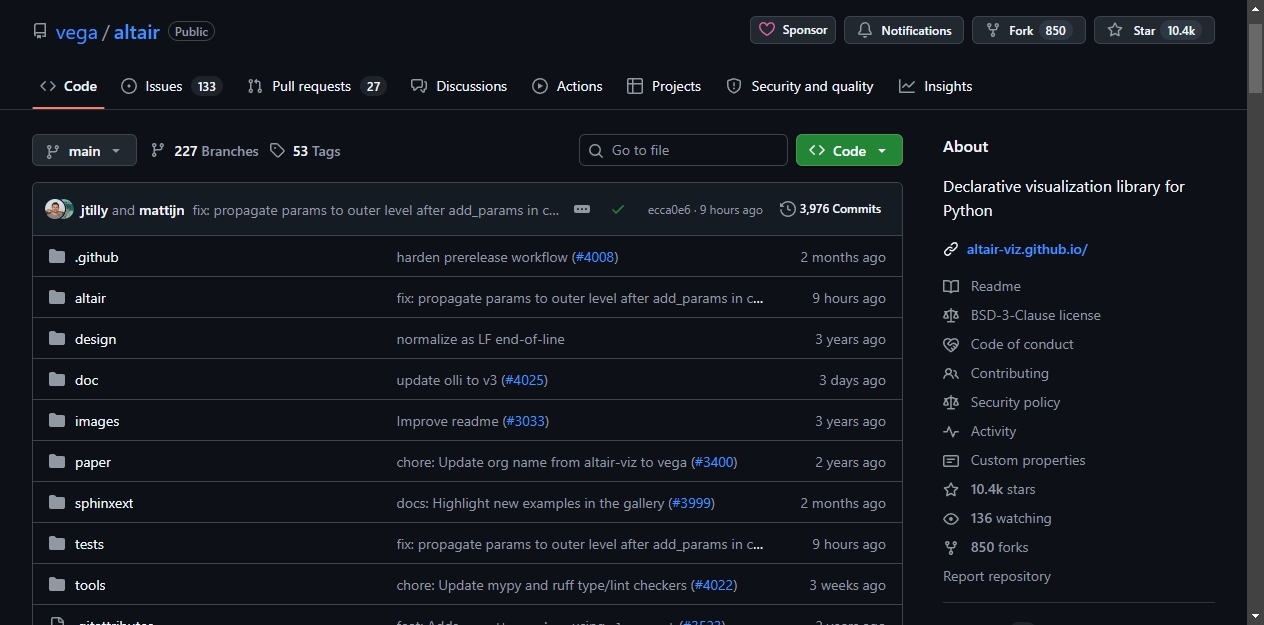
Task: Open pull request #3033 link
Action: coord(526,421)
